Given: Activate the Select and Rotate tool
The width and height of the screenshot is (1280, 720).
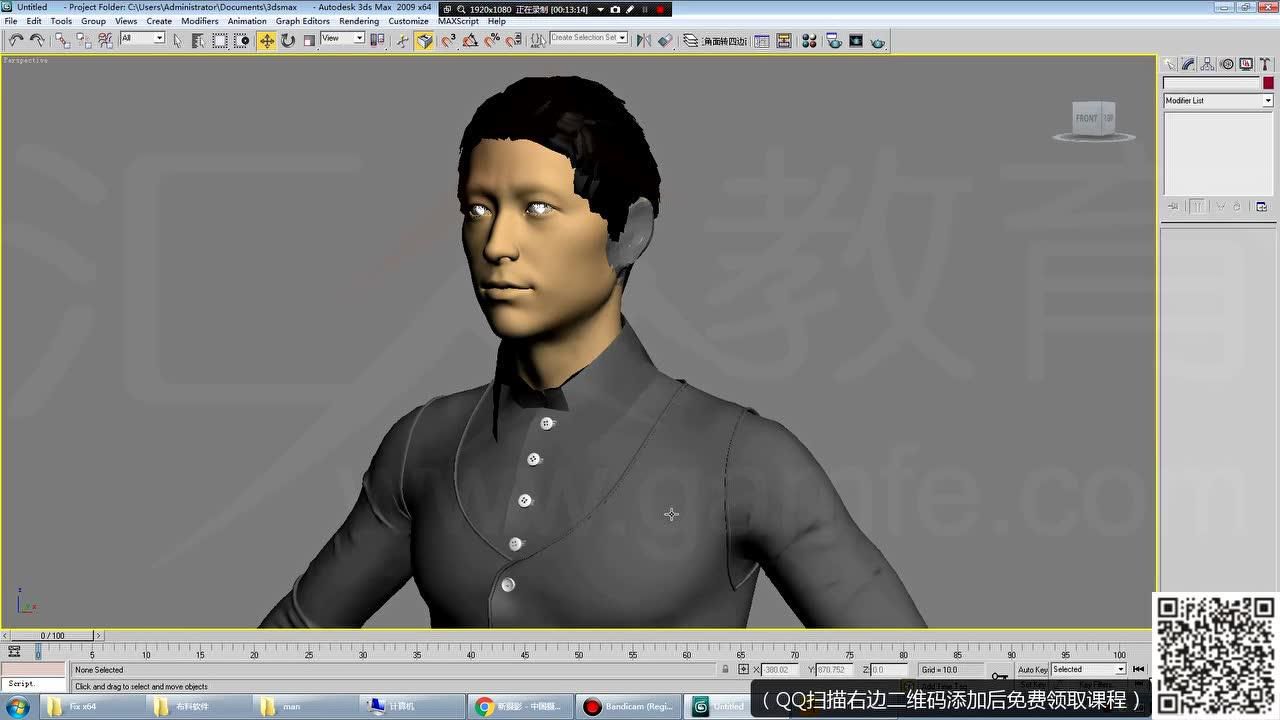Looking at the screenshot, I should [x=288, y=41].
